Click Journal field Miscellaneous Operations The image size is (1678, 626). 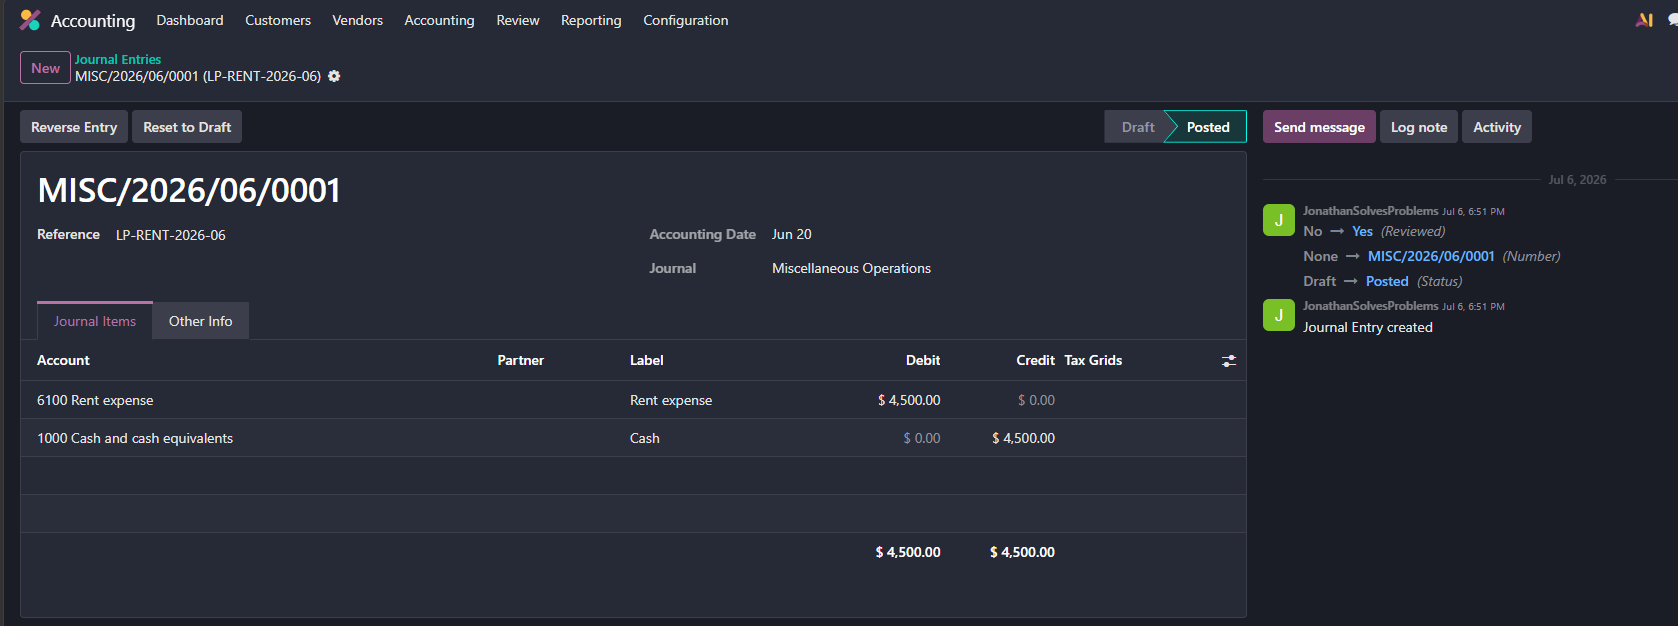(851, 268)
